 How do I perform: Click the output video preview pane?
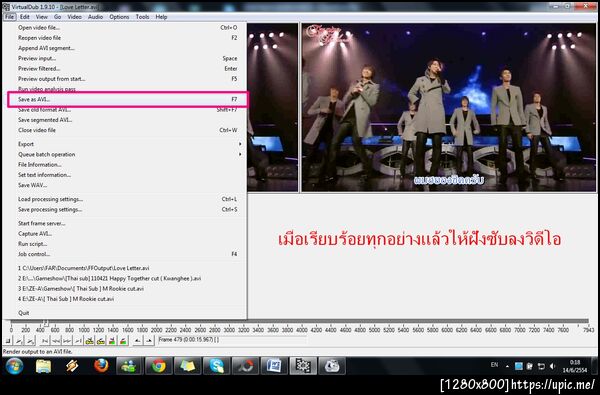448,108
